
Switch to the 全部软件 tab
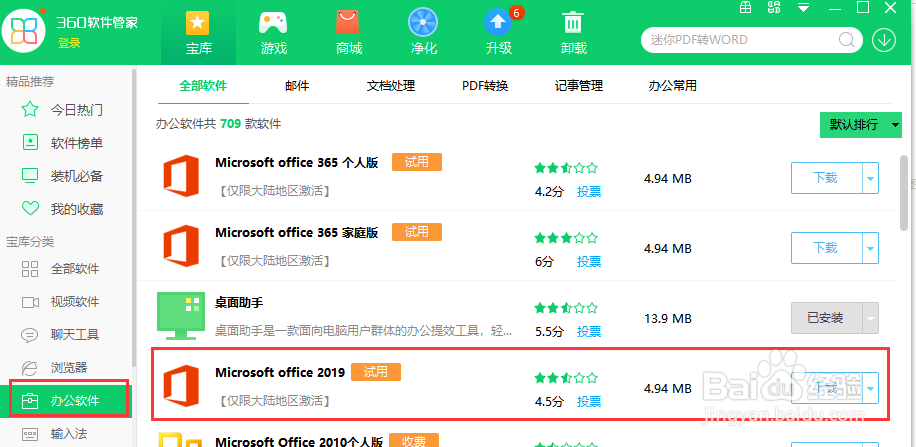pyautogui.click(x=203, y=86)
